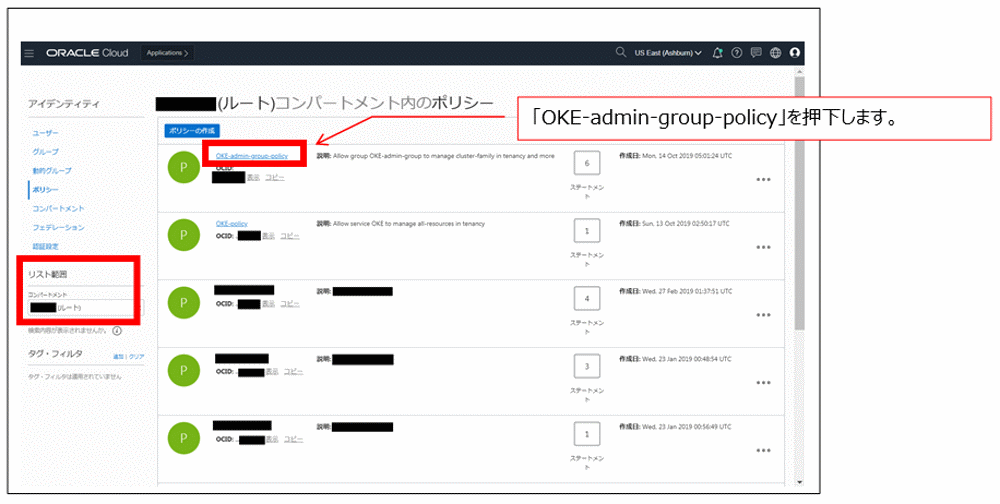This screenshot has width=1000, height=504.
Task: Open the user profile avatar icon
Action: 795,53
